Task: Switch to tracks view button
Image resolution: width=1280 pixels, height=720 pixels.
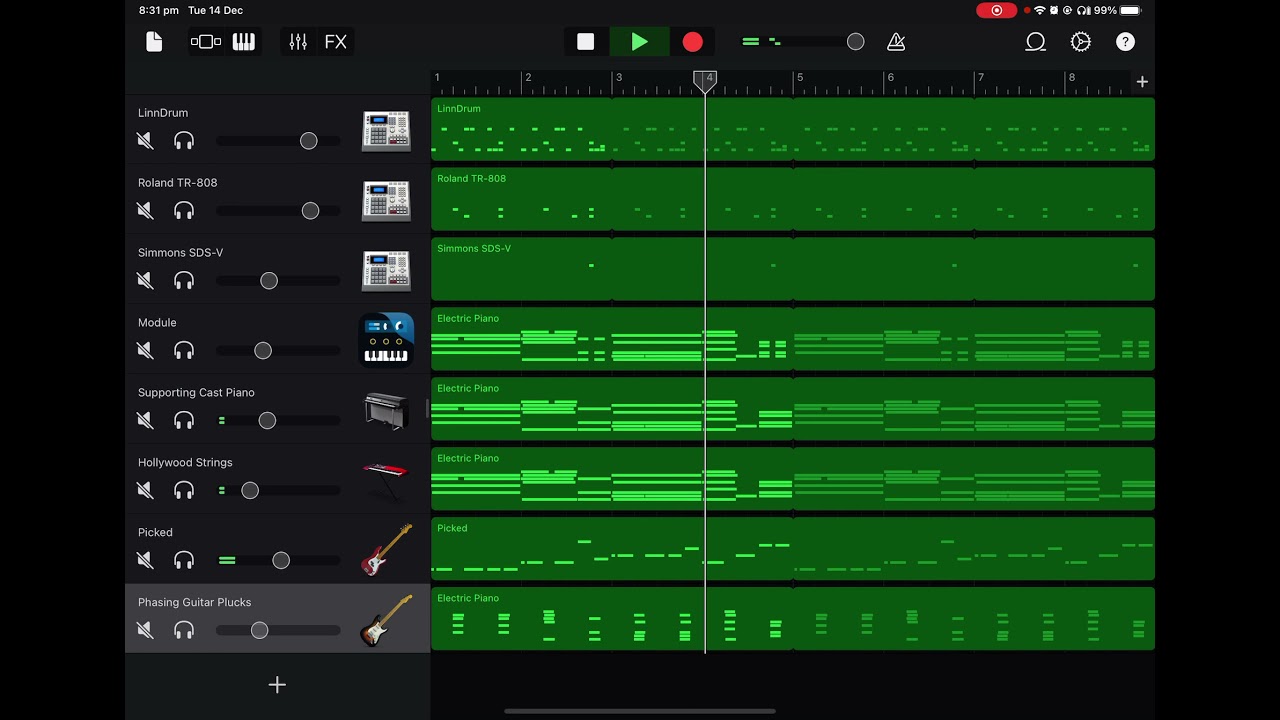Action: click(x=206, y=42)
